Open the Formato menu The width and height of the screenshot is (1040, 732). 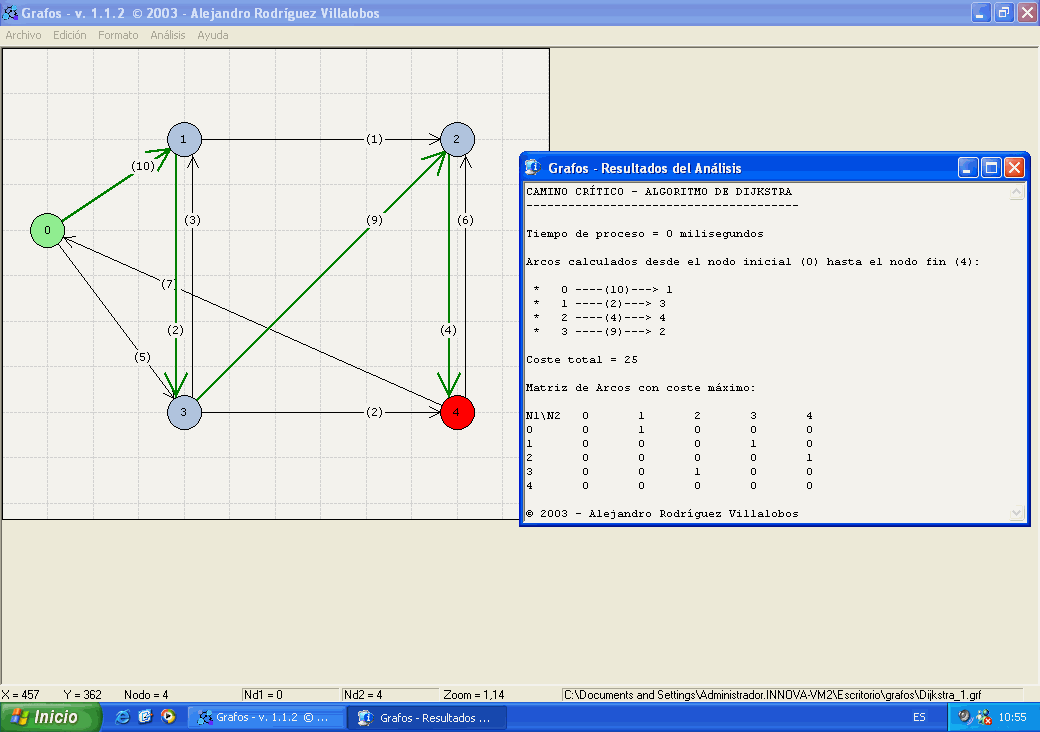point(118,35)
